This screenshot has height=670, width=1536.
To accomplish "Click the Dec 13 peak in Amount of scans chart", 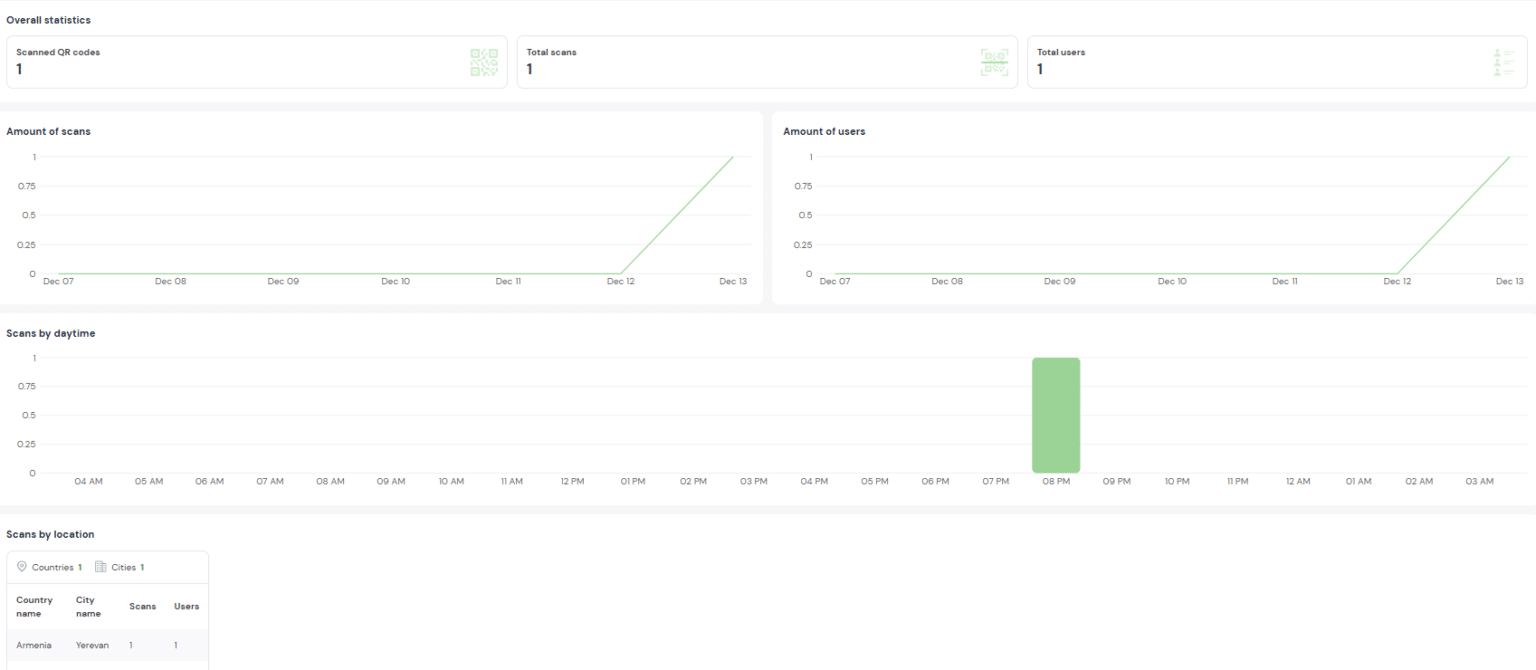I will 733,157.
